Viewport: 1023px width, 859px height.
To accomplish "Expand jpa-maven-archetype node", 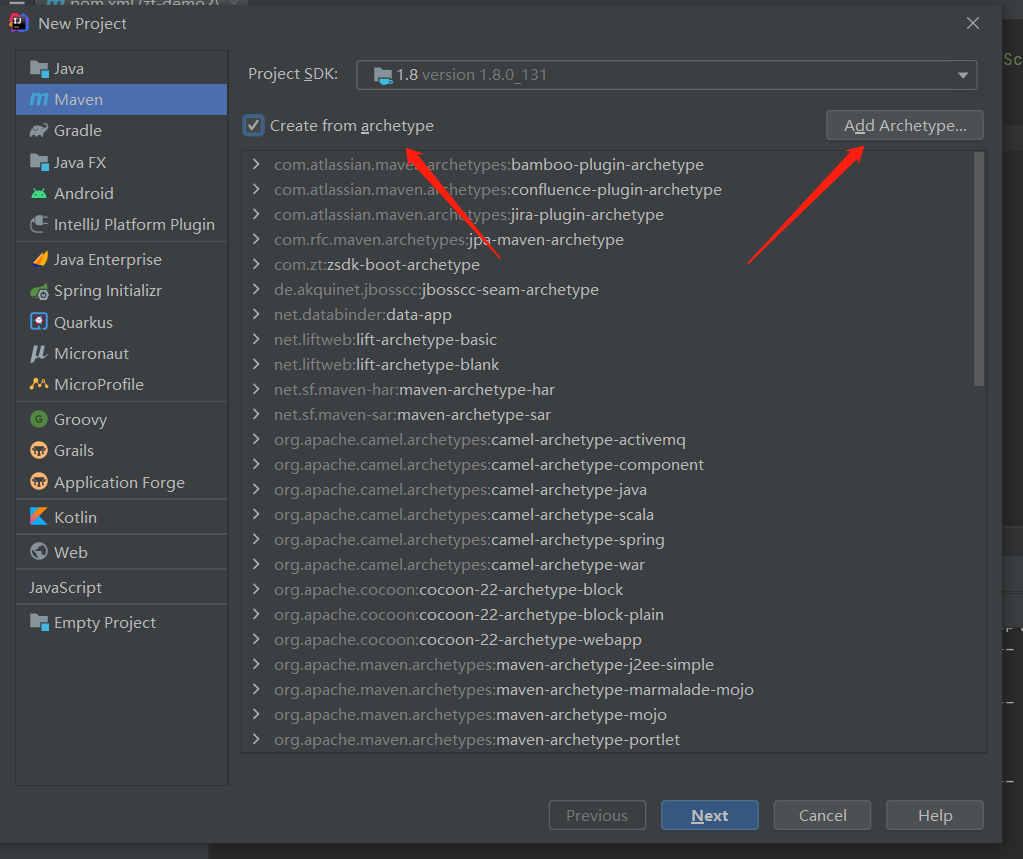I will tap(256, 239).
